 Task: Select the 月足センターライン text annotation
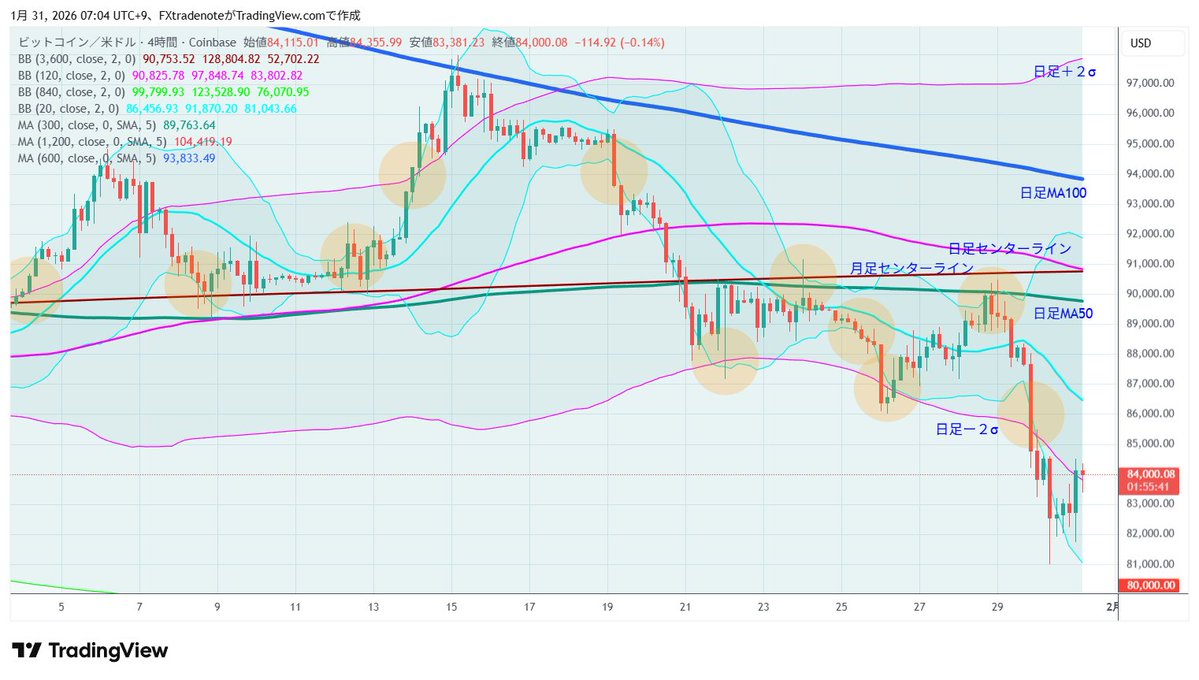913,268
